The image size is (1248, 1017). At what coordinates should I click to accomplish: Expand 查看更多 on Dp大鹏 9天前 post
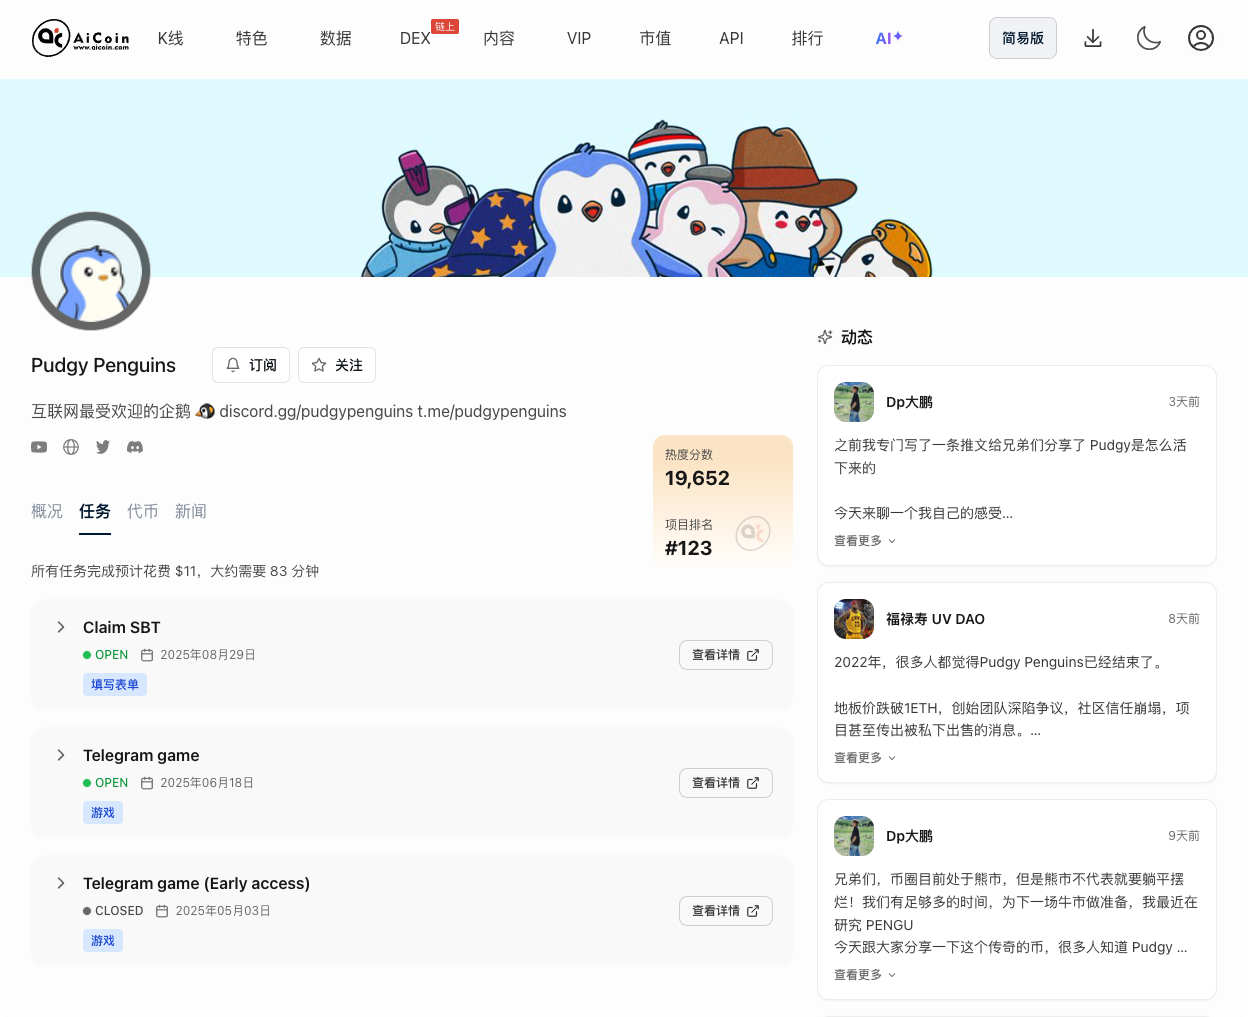pyautogui.click(x=866, y=975)
